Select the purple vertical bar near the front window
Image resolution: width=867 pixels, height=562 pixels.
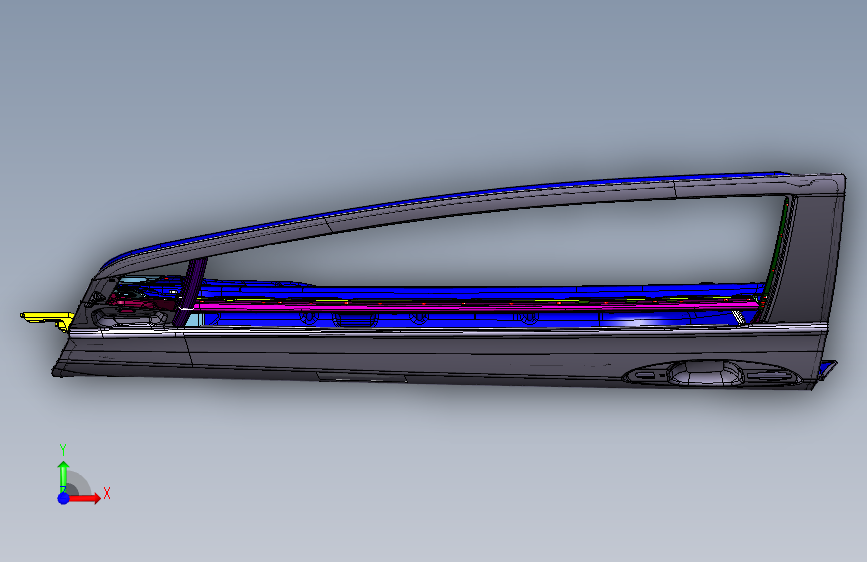pos(190,292)
